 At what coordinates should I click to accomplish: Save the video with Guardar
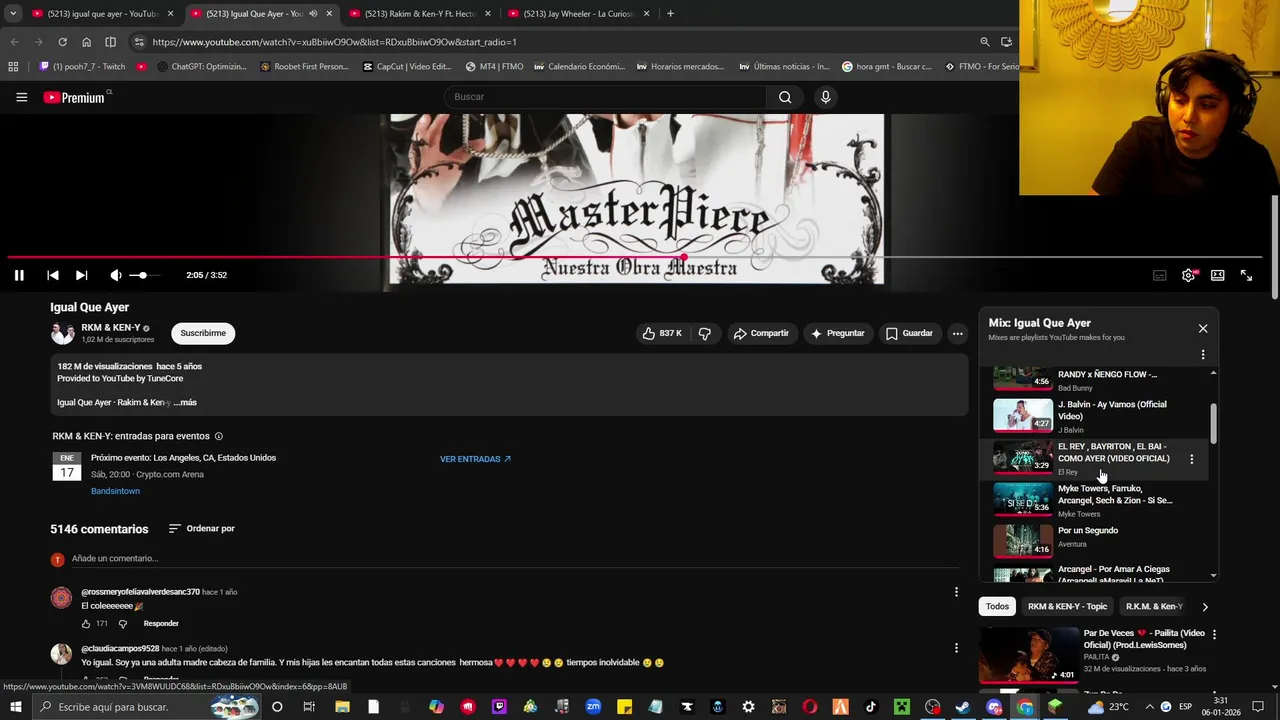(x=909, y=333)
